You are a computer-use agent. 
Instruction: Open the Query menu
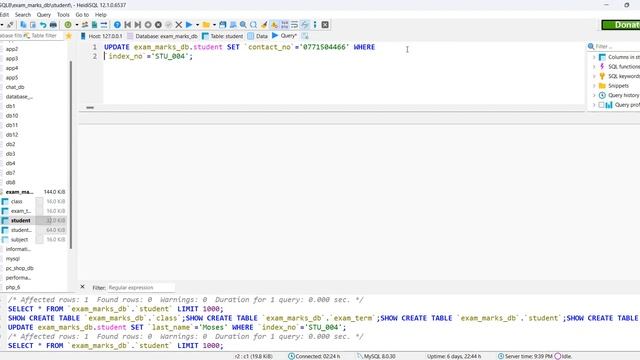[x=44, y=15]
